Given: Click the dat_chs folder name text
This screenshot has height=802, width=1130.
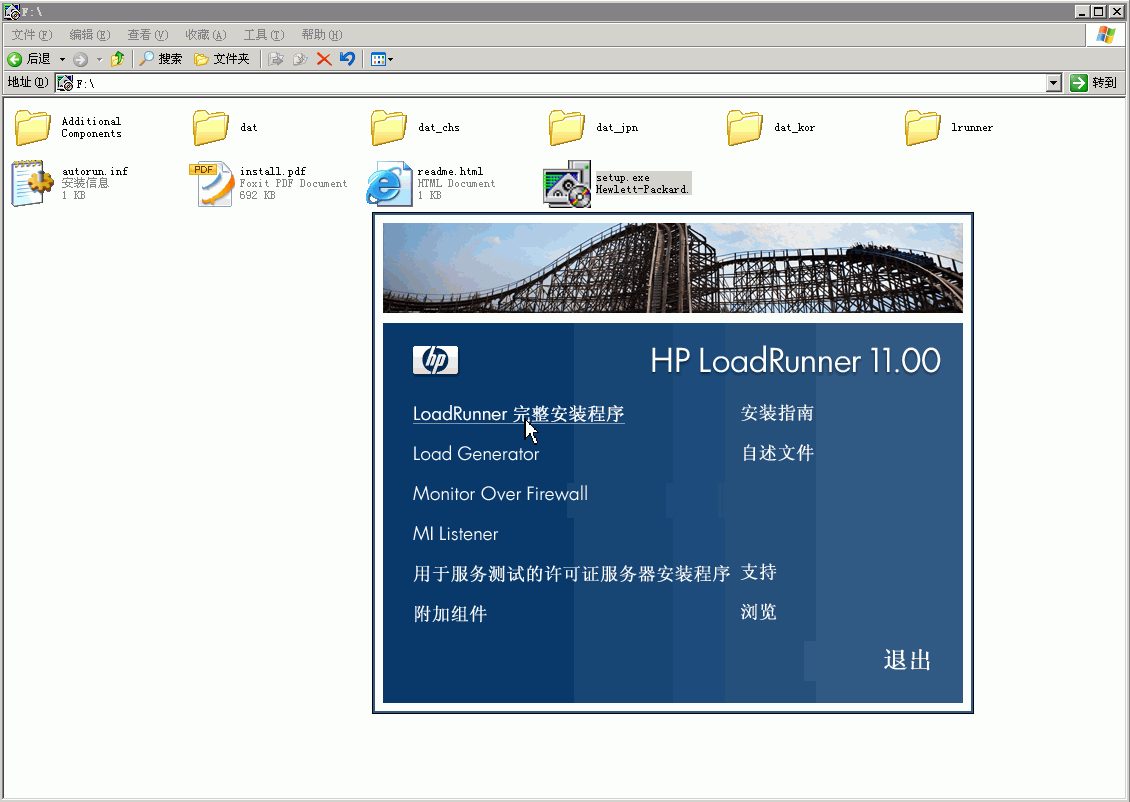Looking at the screenshot, I should pos(438,128).
